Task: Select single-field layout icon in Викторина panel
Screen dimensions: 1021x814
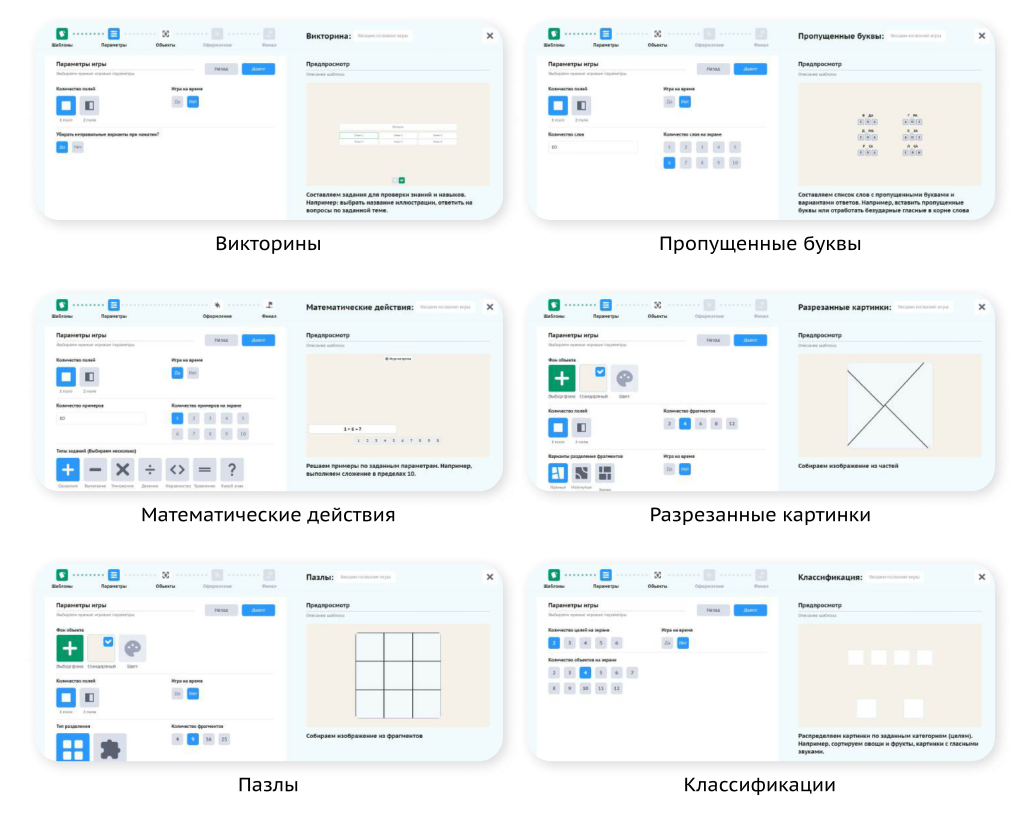Action: click(x=66, y=105)
